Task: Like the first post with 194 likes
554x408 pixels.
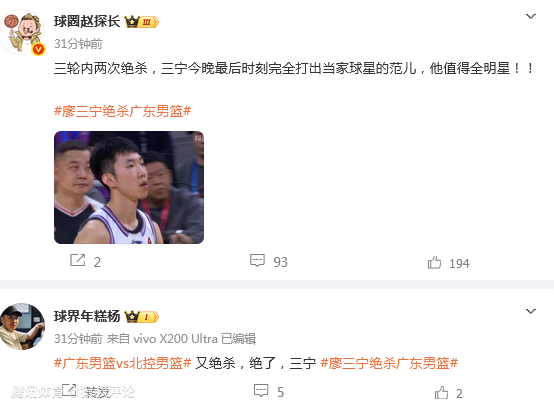Action: point(434,262)
